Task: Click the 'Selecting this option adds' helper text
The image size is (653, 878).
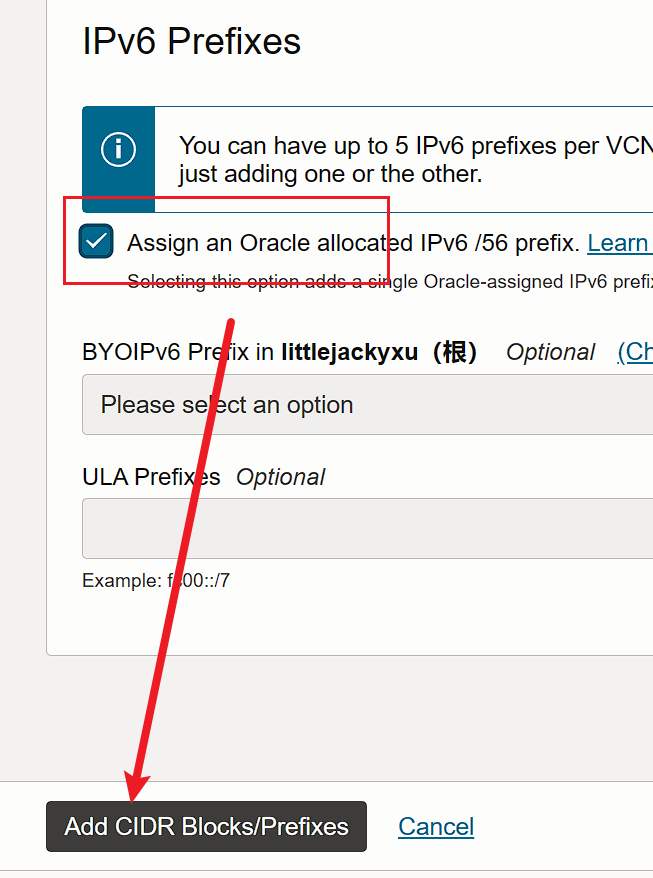Action: click(x=389, y=282)
